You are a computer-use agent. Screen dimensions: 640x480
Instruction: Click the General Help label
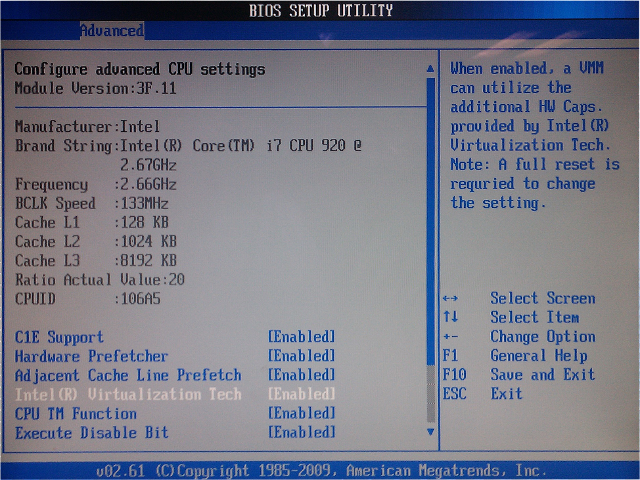[539, 356]
